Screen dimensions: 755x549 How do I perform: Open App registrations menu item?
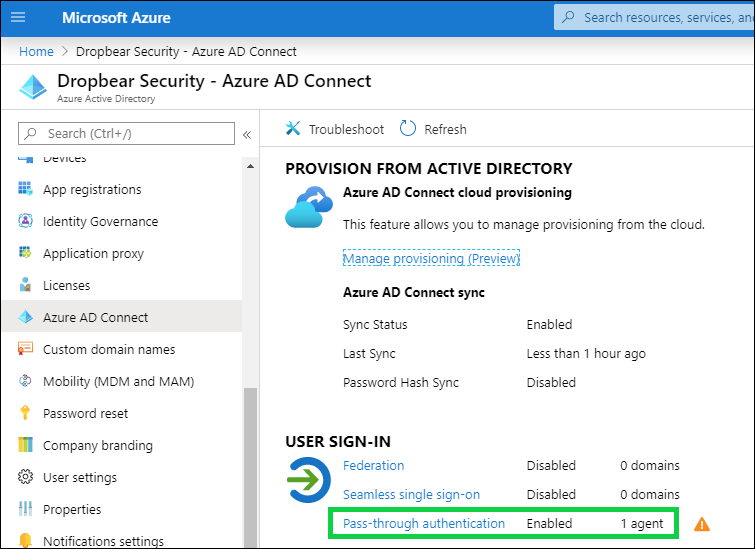pos(121,189)
